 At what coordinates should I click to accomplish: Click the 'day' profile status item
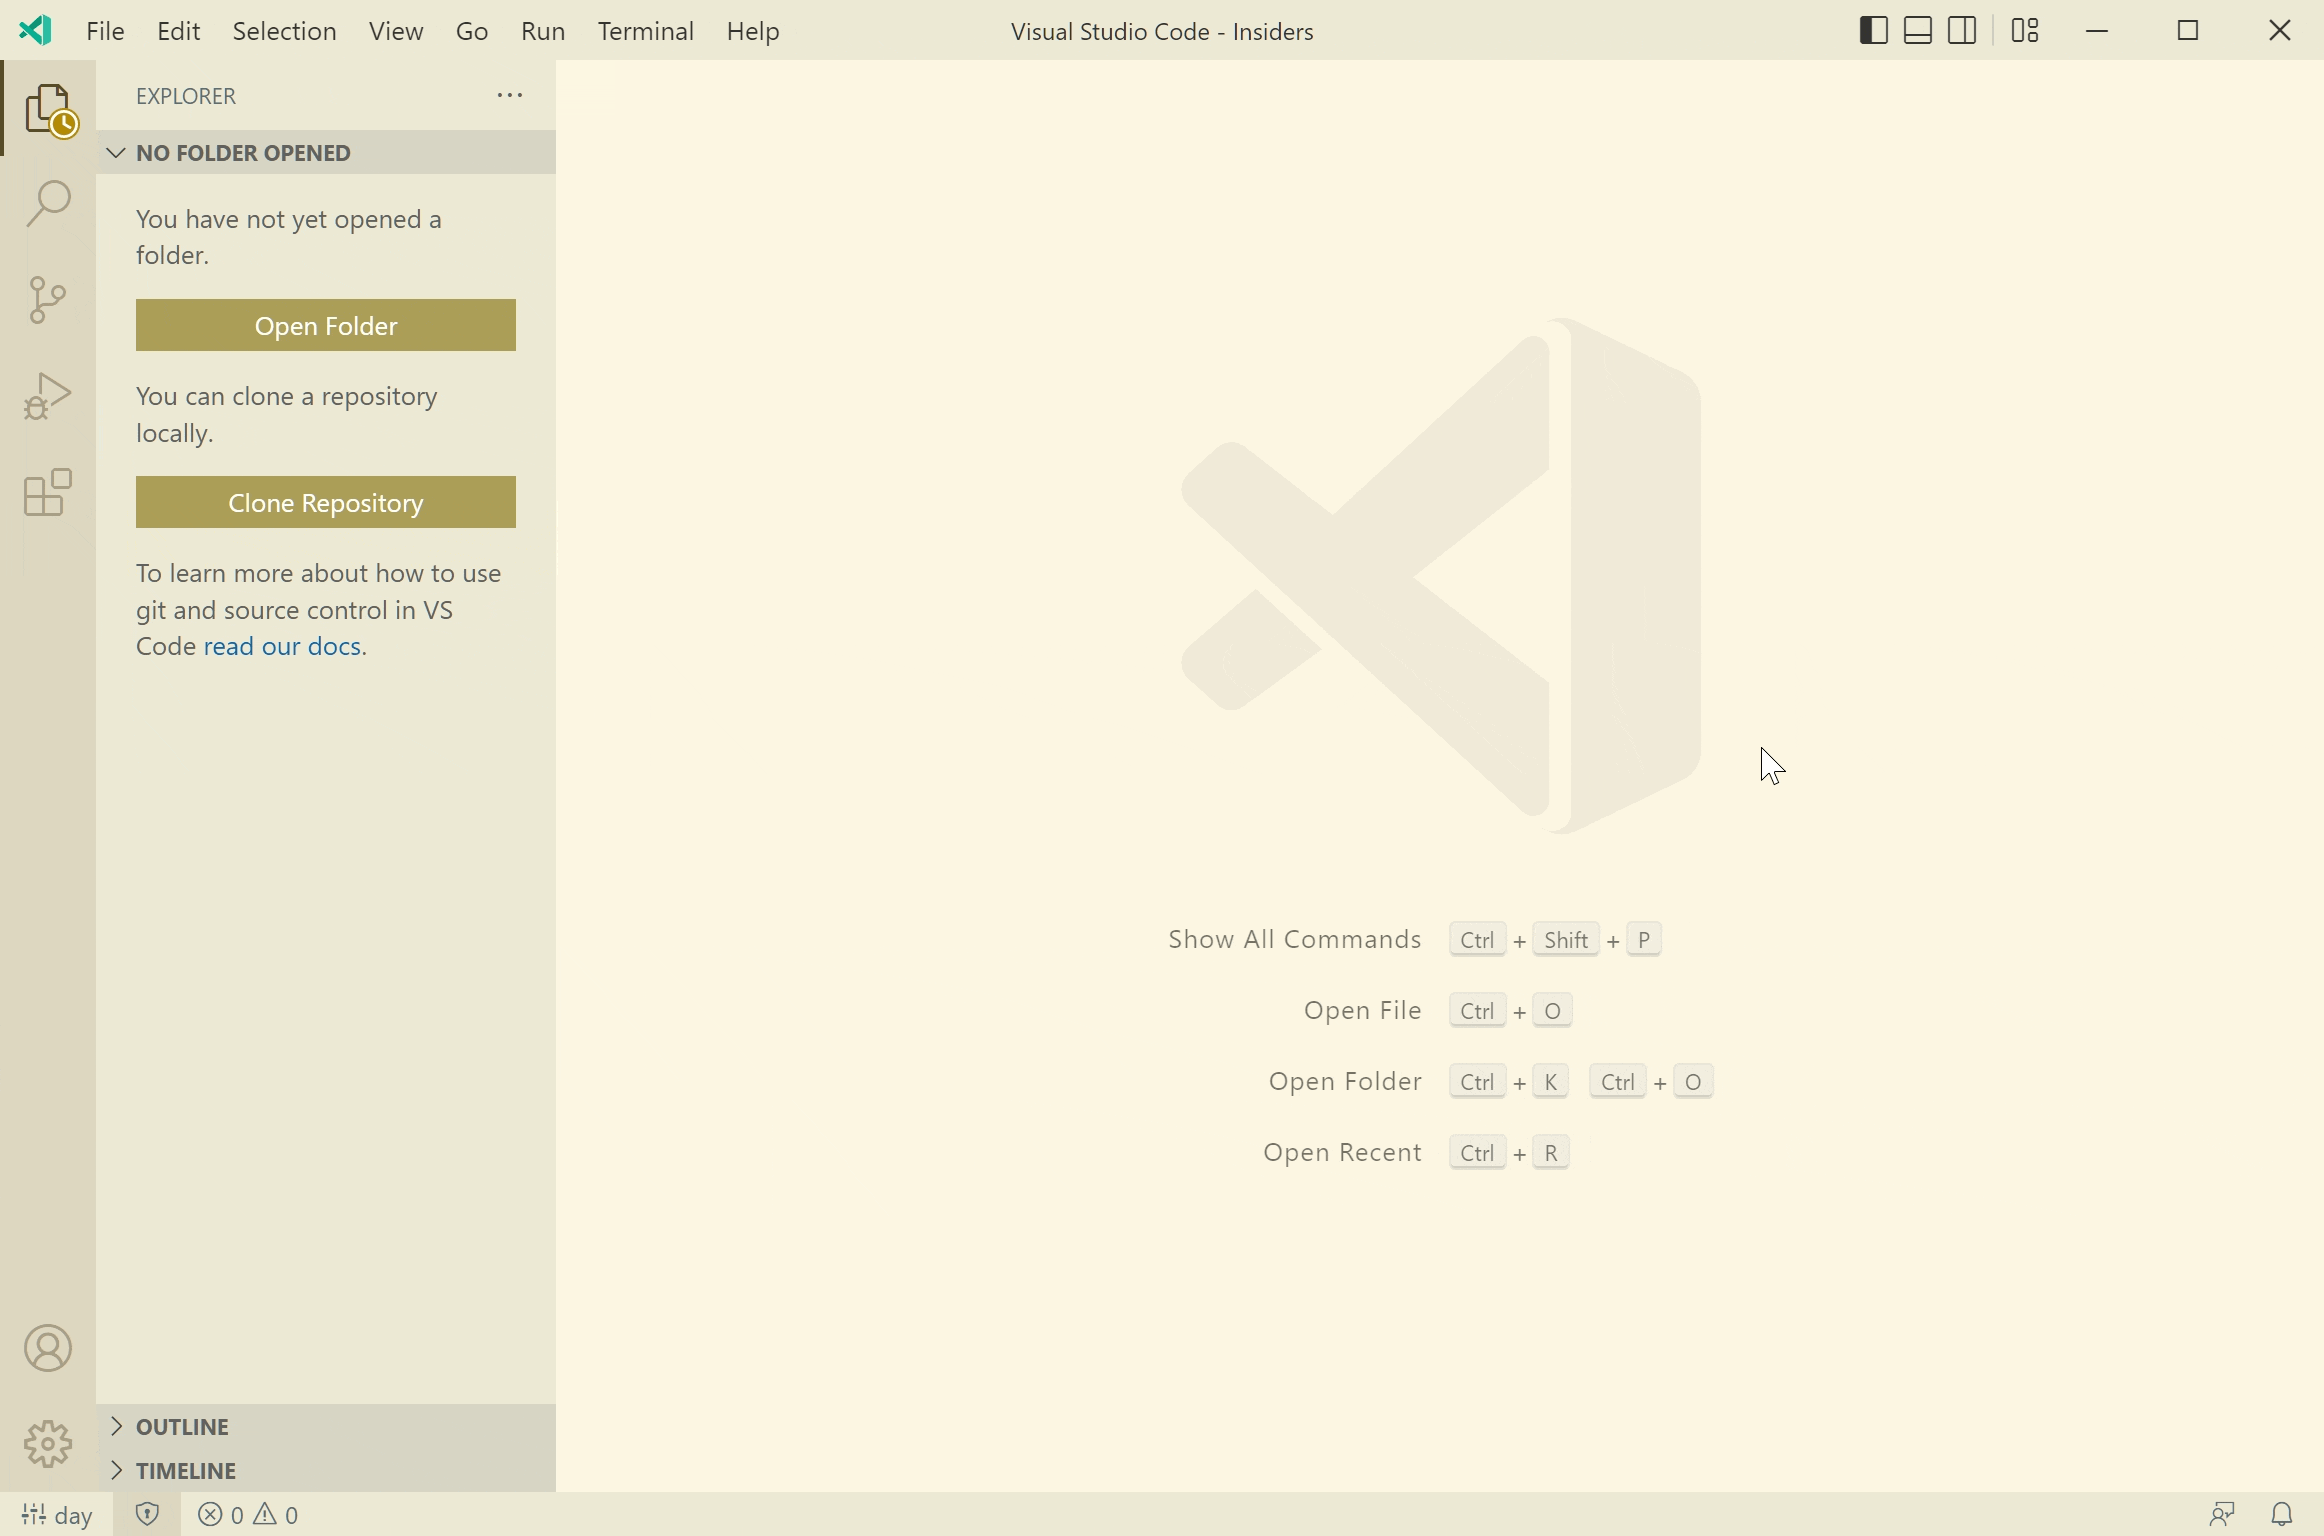coord(58,1514)
